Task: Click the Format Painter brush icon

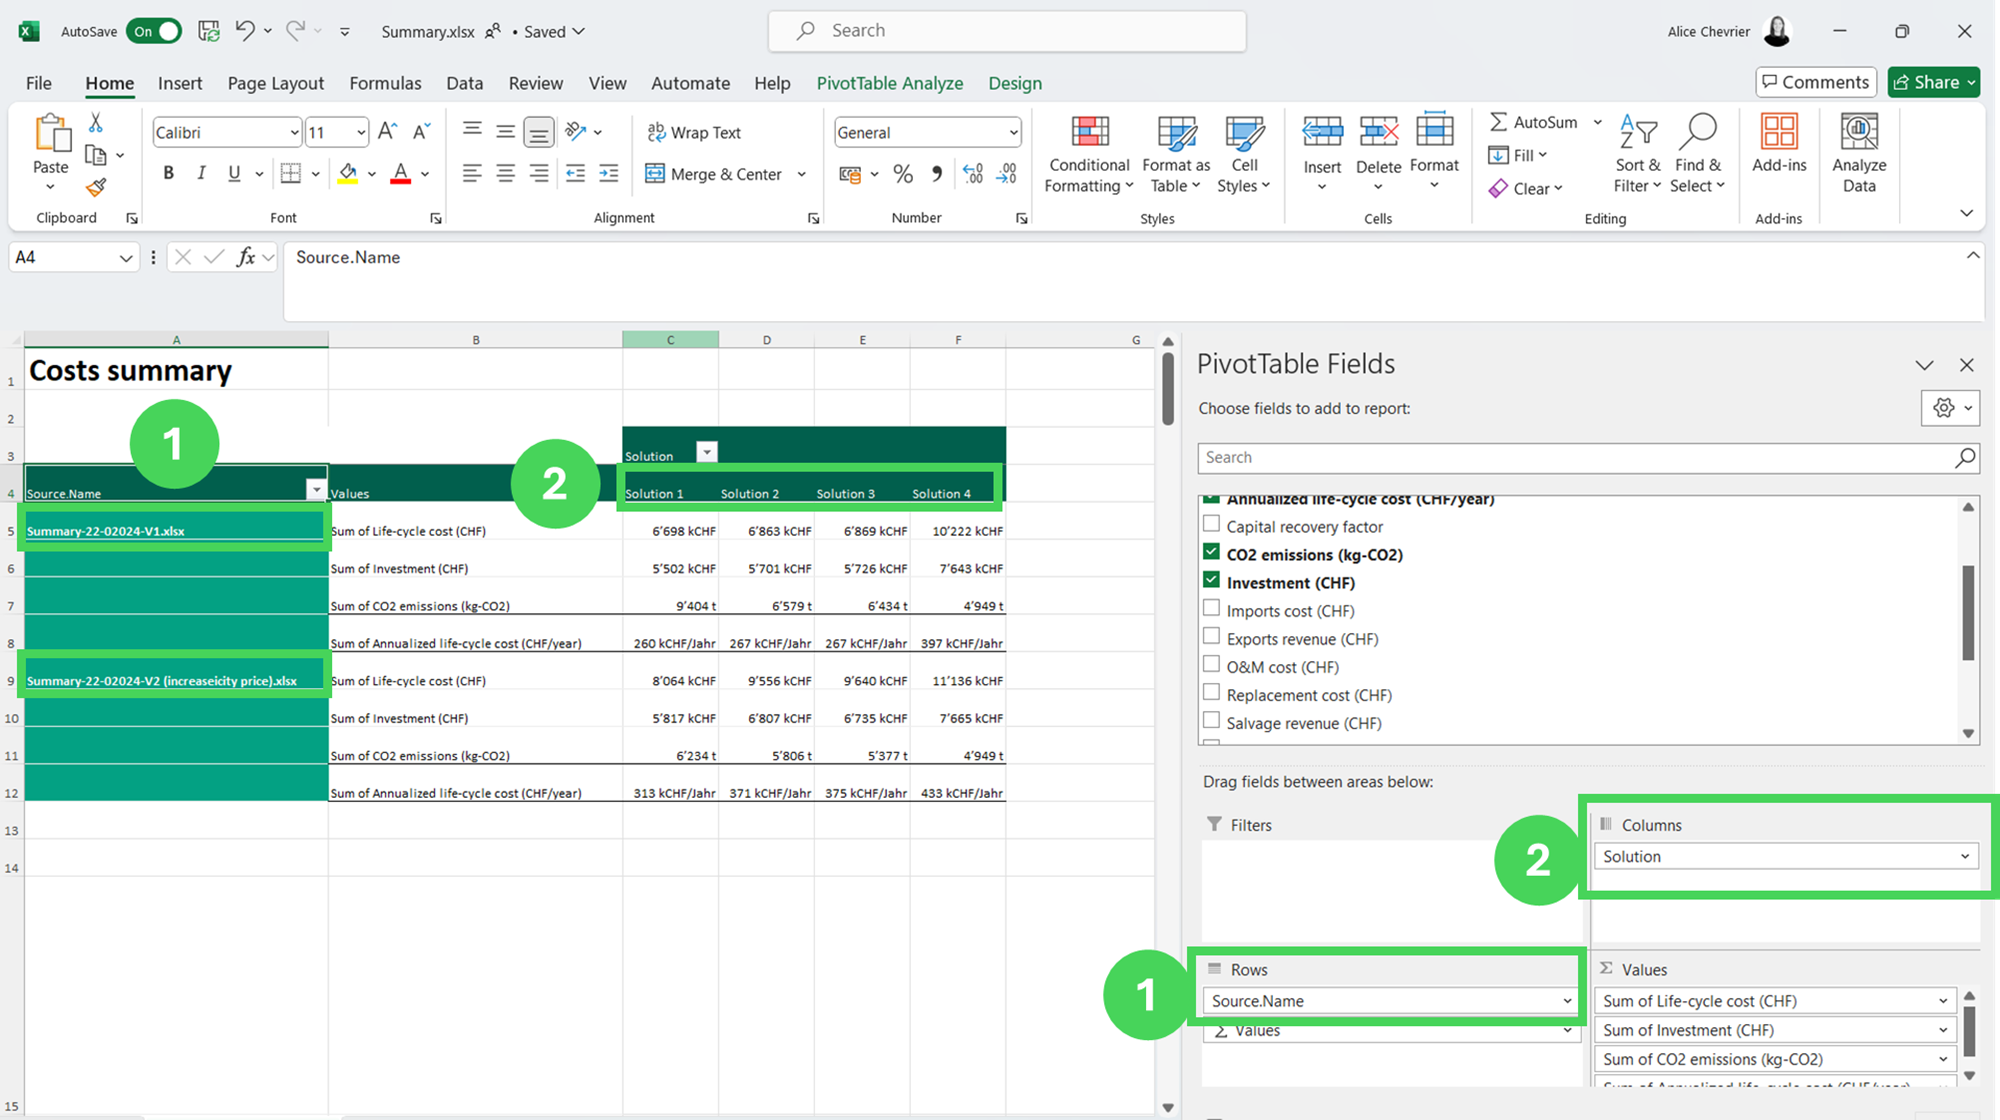Action: [x=96, y=188]
